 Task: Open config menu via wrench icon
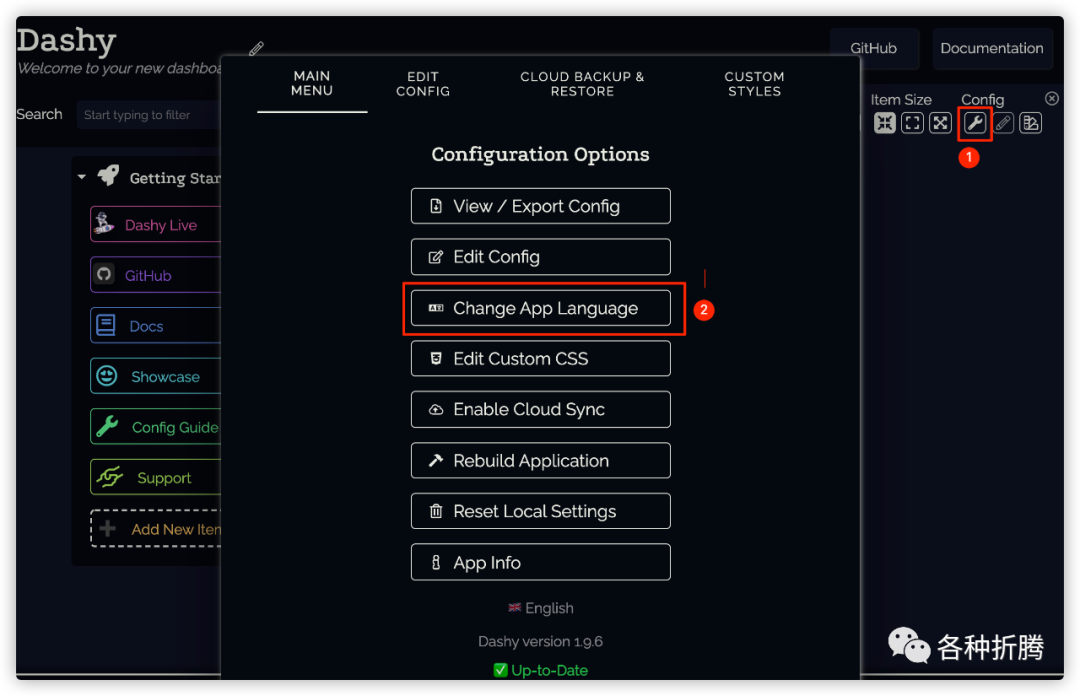click(x=975, y=123)
